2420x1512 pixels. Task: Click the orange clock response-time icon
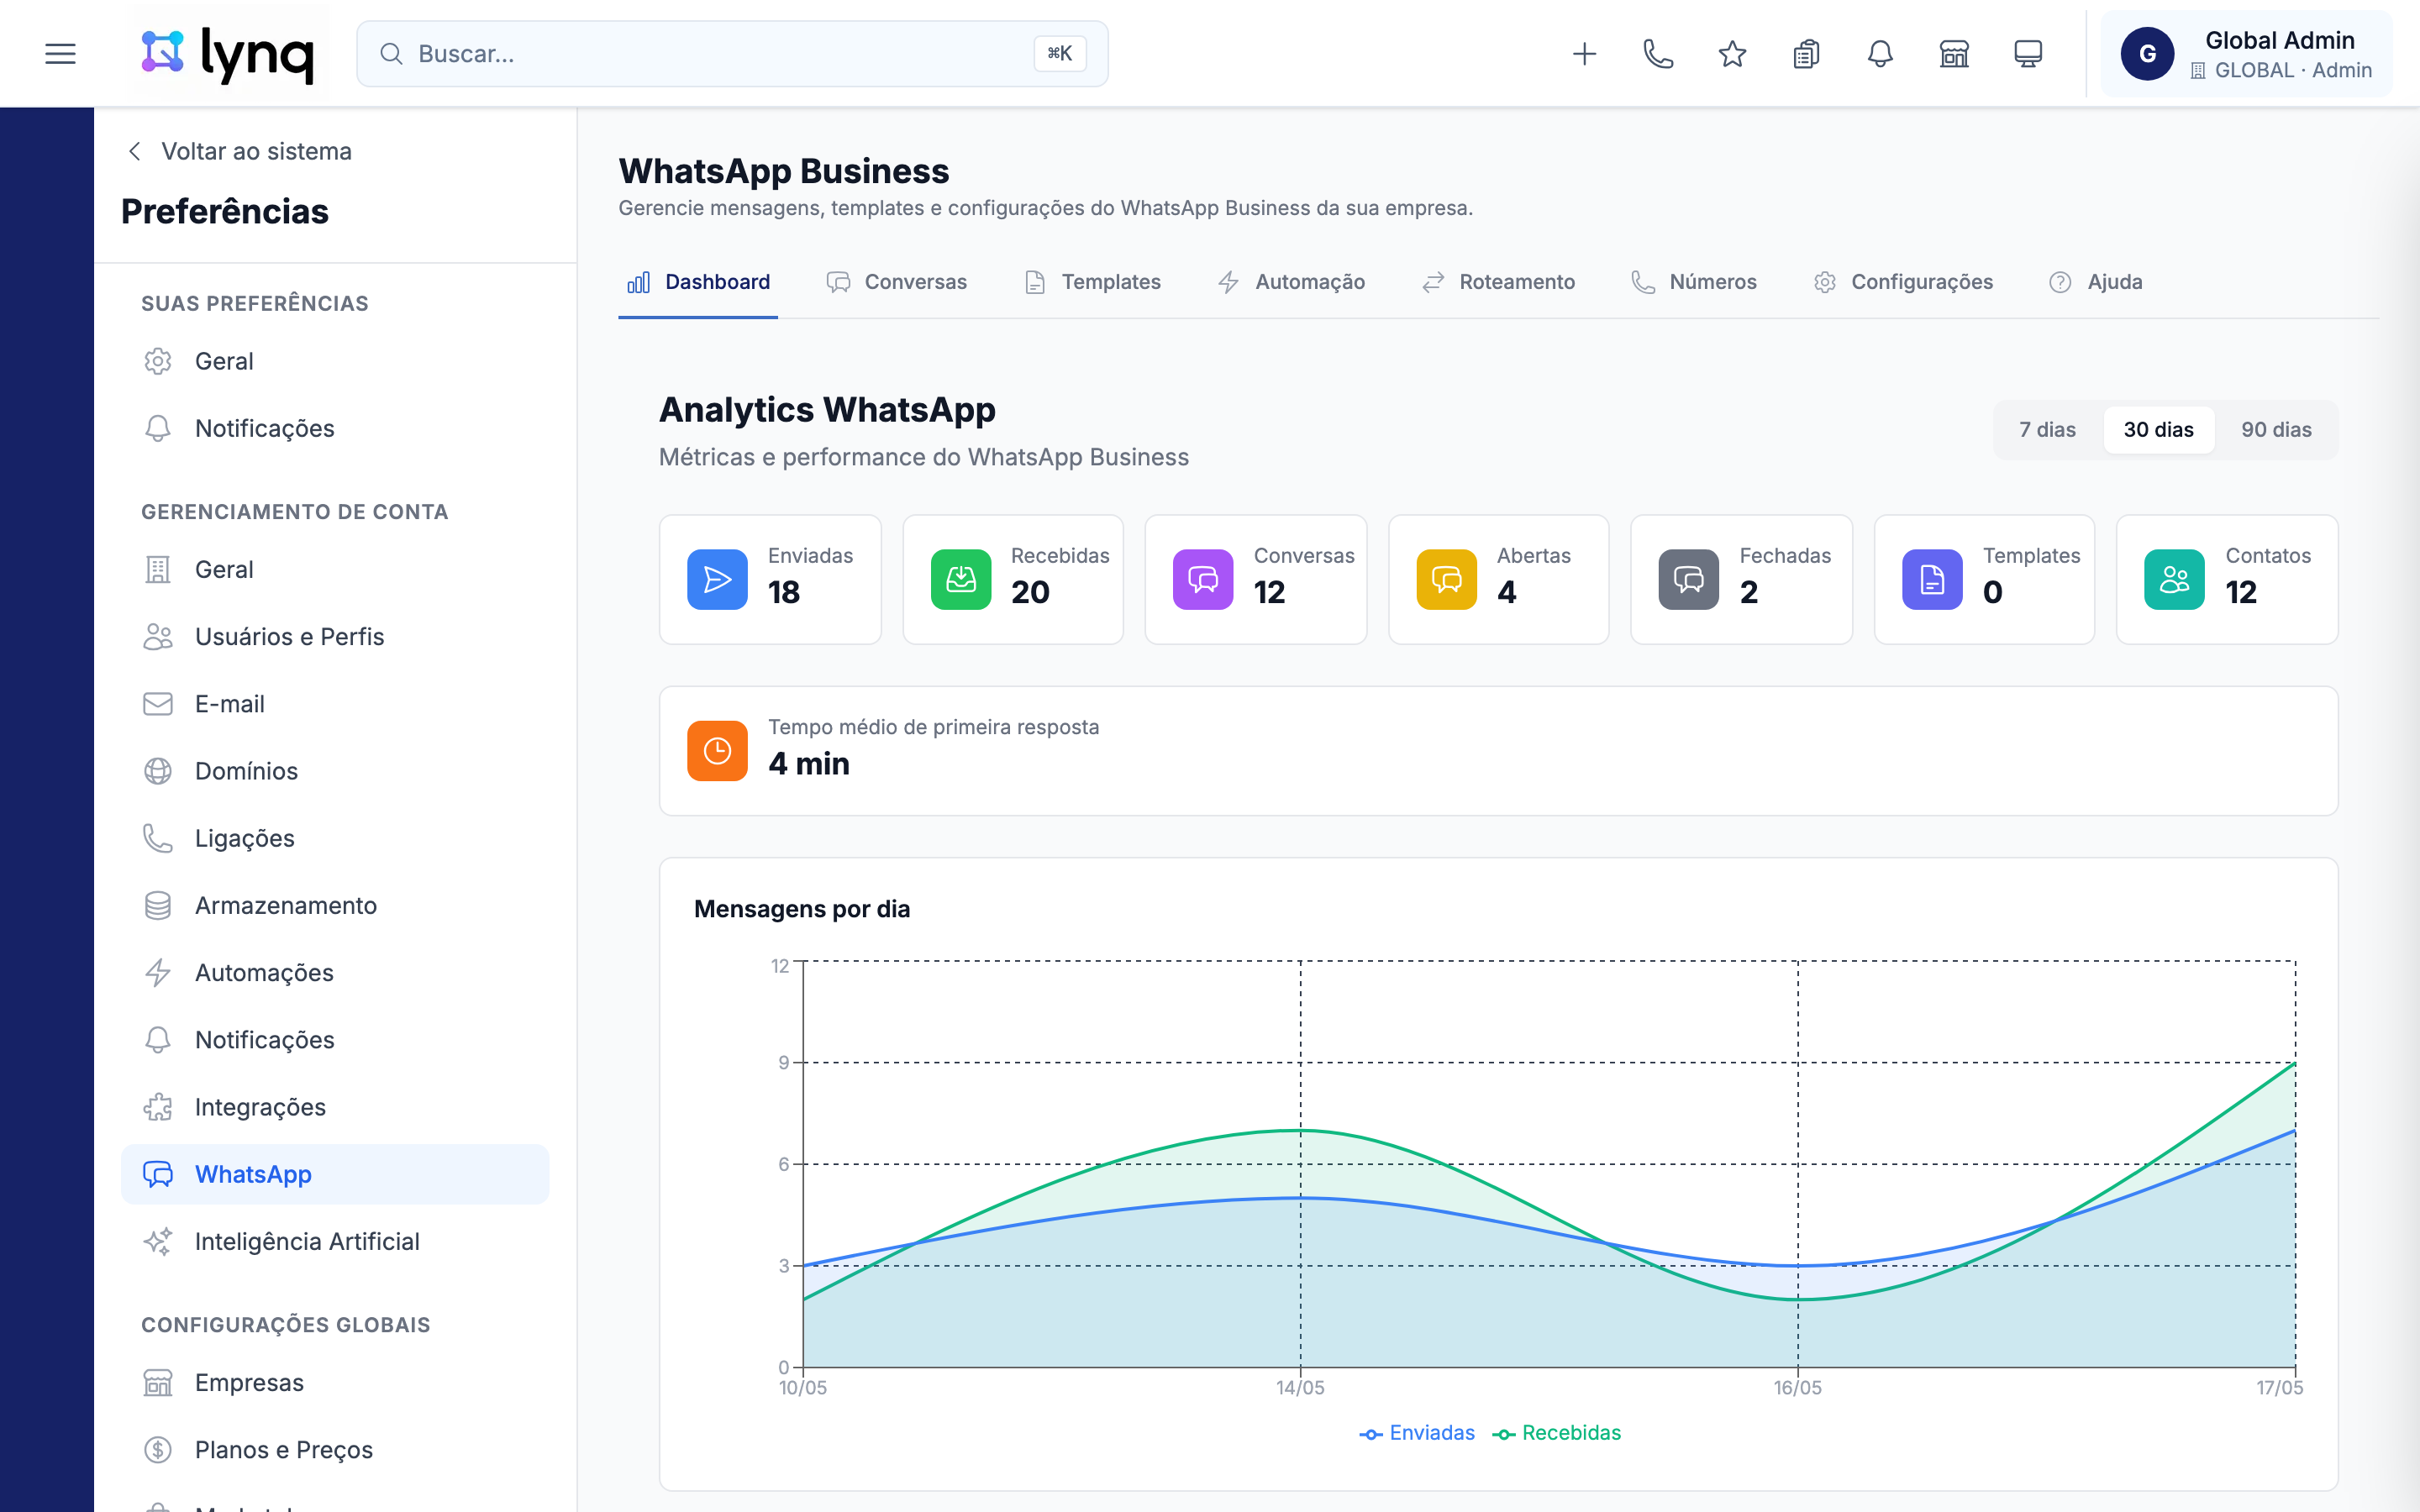pyautogui.click(x=717, y=750)
